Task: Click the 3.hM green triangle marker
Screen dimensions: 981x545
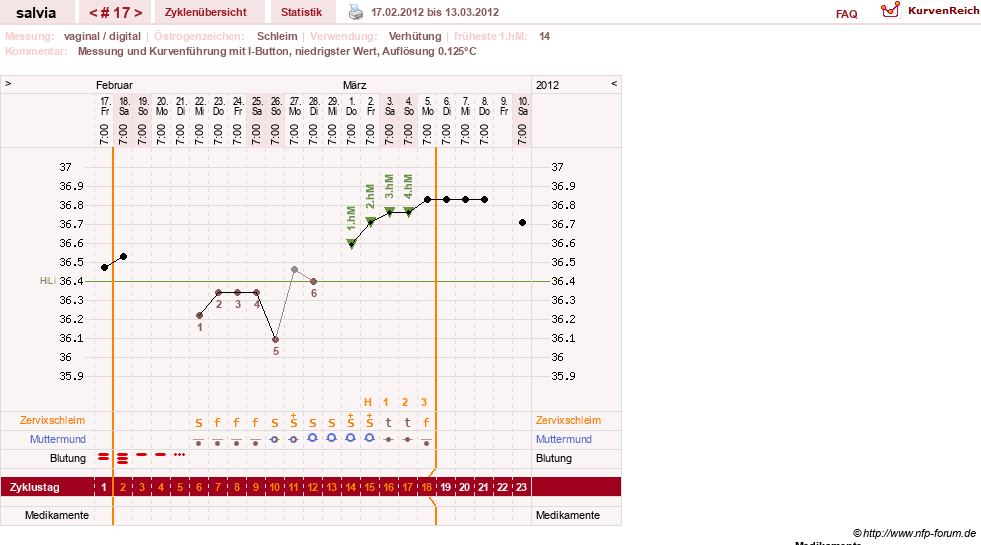Action: coord(389,212)
